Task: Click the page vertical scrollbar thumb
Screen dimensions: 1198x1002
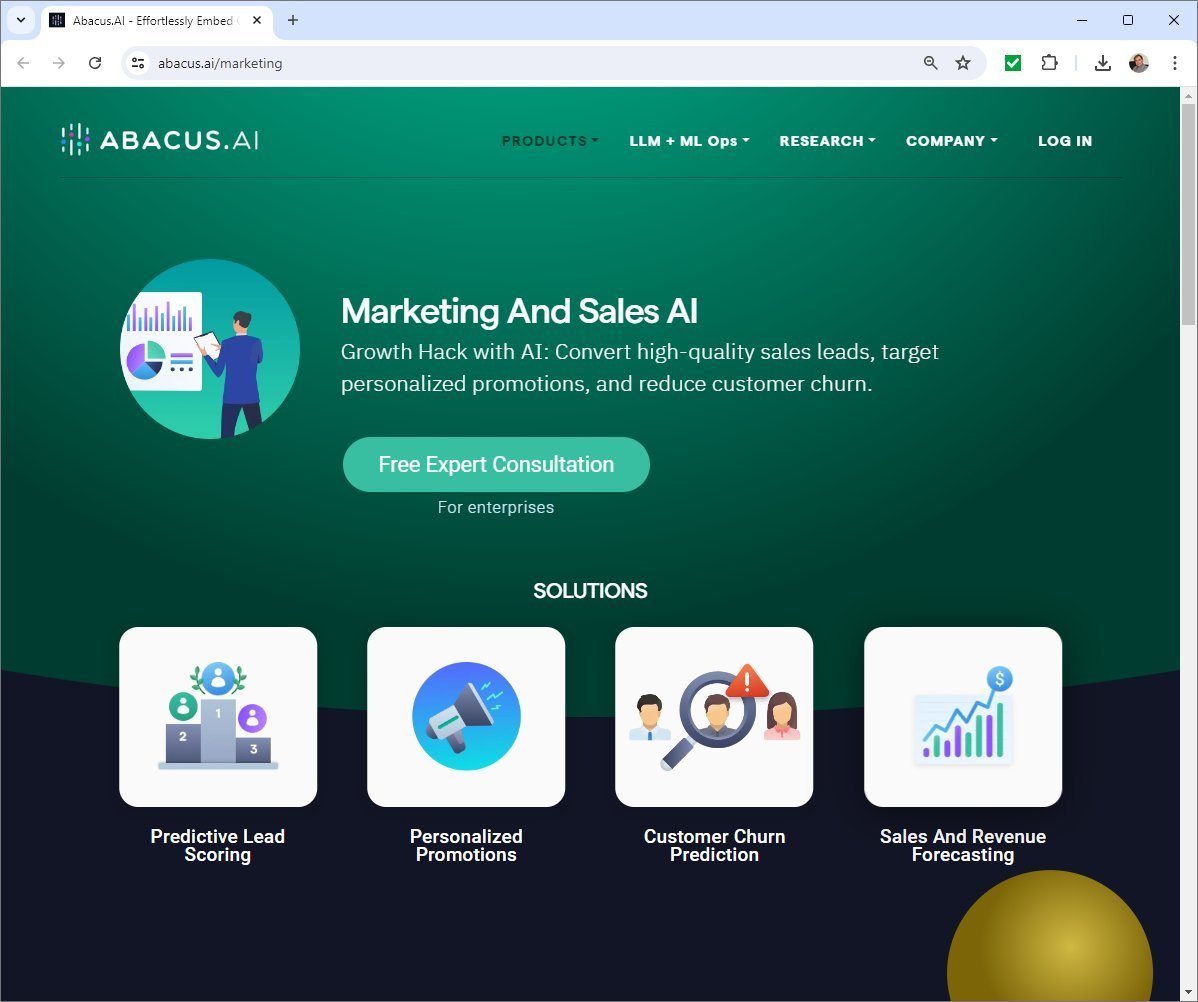Action: (1188, 214)
